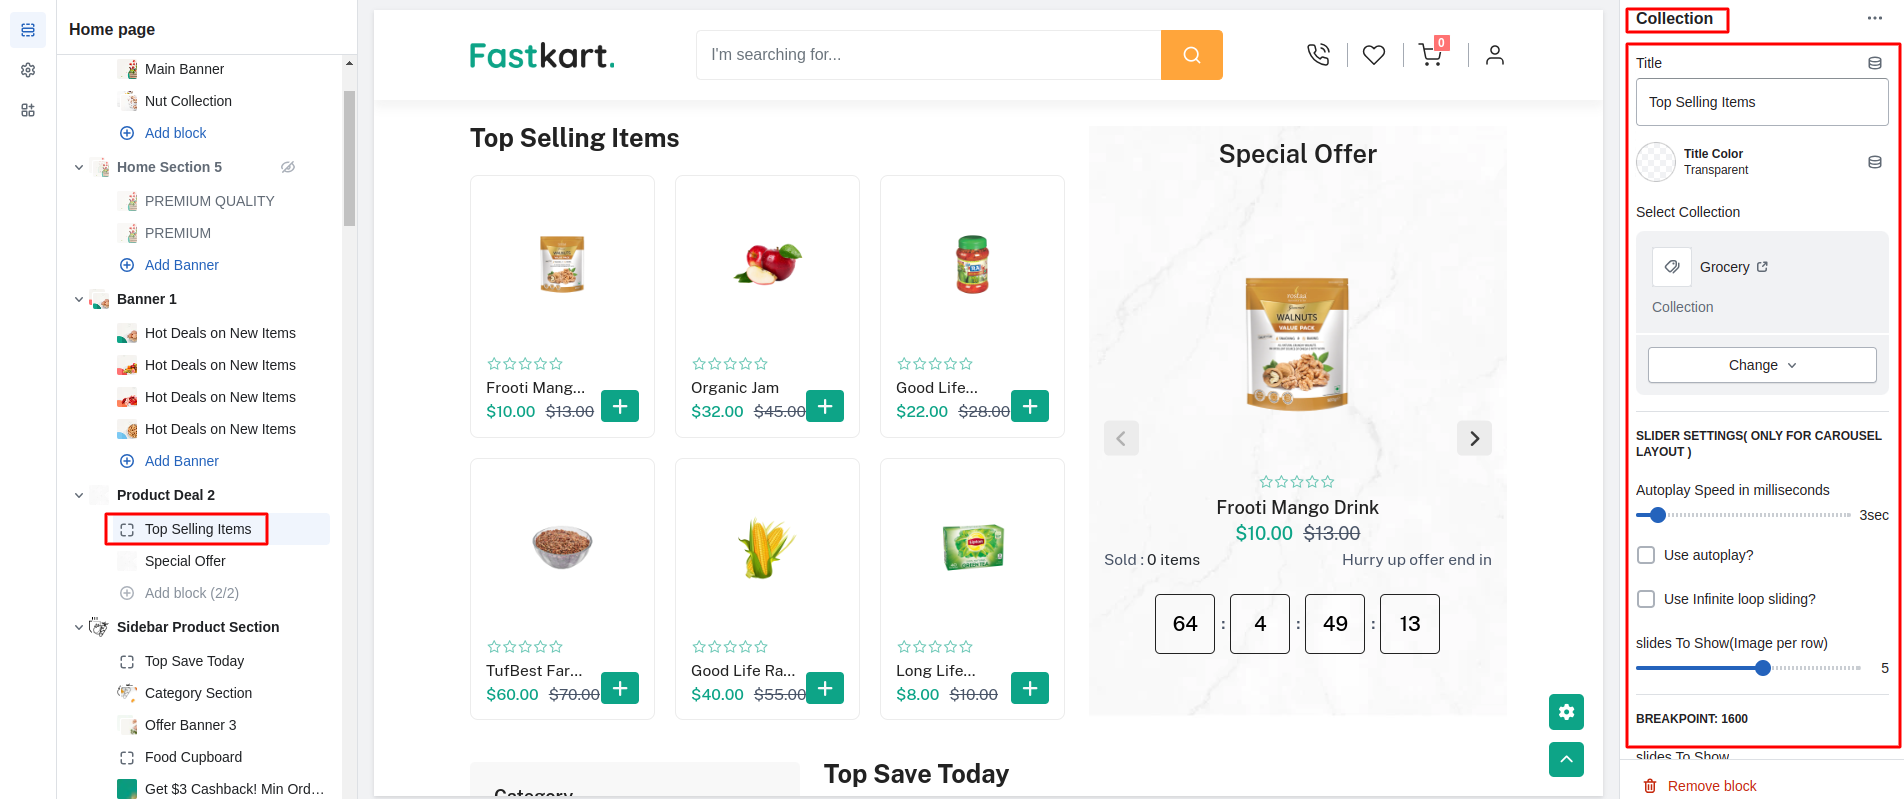Click the green settings gear floating button

click(1566, 712)
